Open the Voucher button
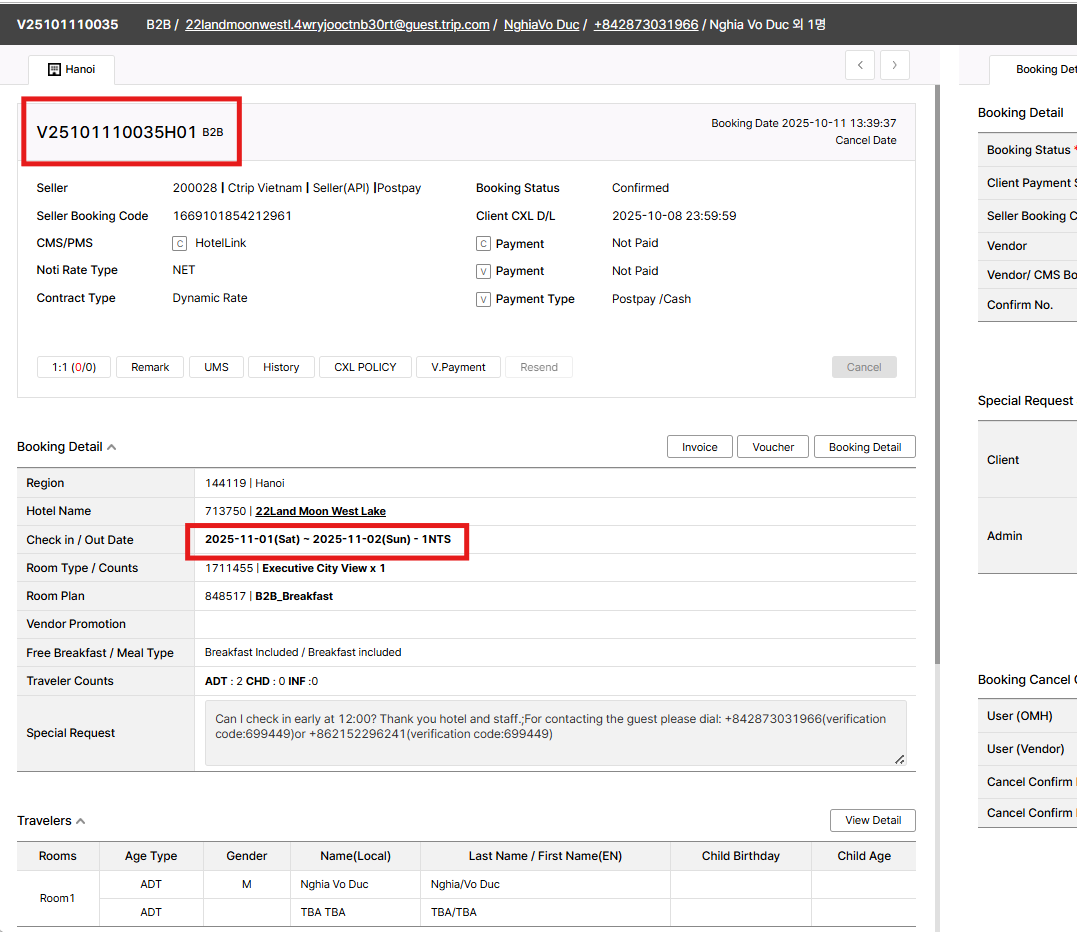This screenshot has width=1077, height=932. pyautogui.click(x=773, y=447)
